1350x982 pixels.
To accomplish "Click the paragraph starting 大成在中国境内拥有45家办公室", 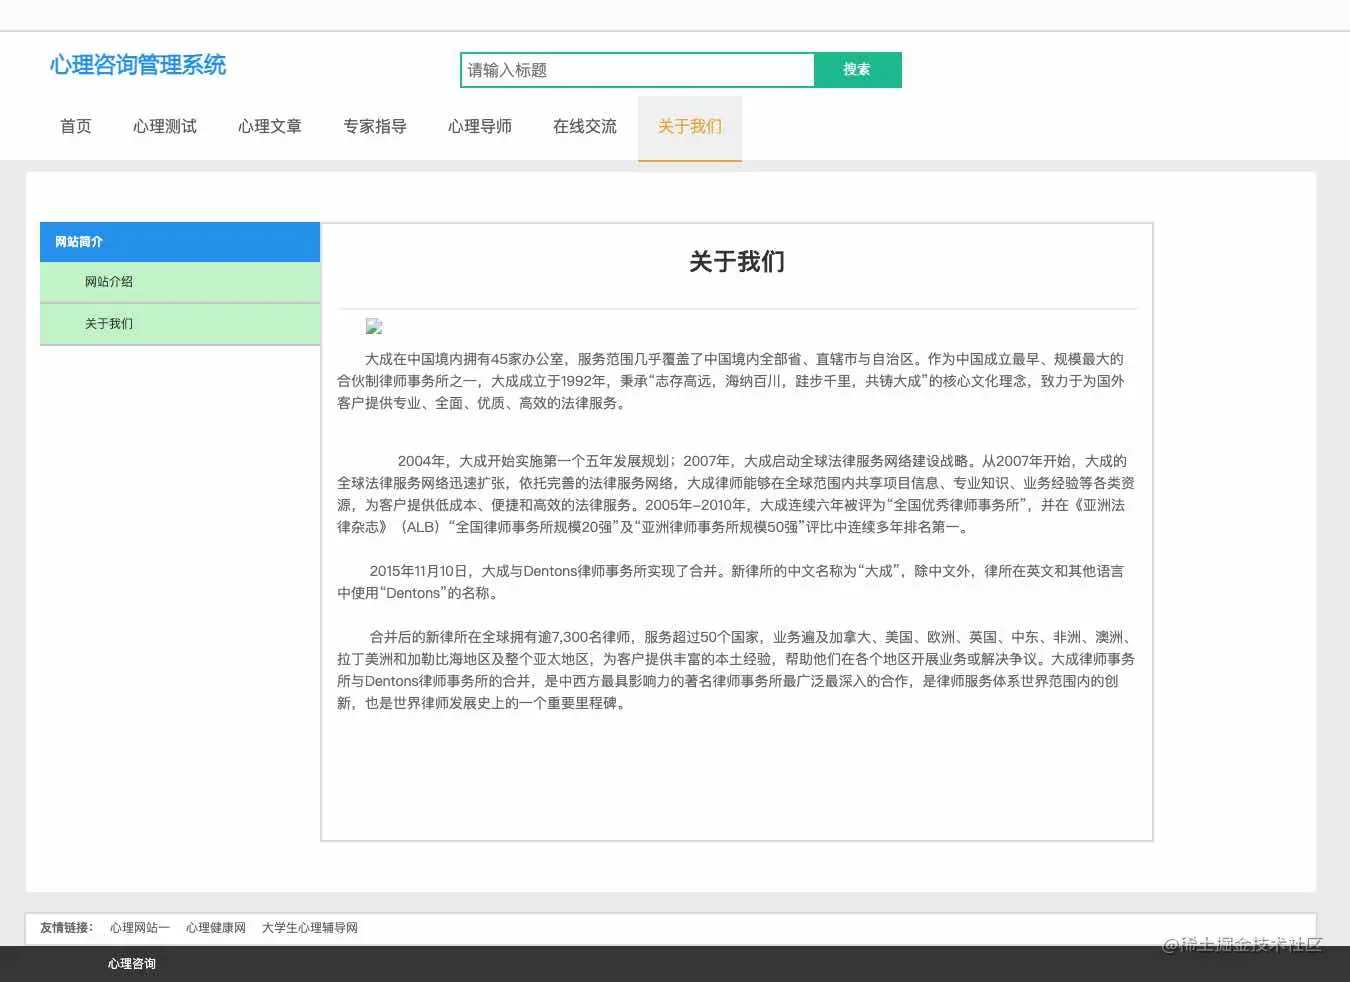I will click(x=737, y=381).
